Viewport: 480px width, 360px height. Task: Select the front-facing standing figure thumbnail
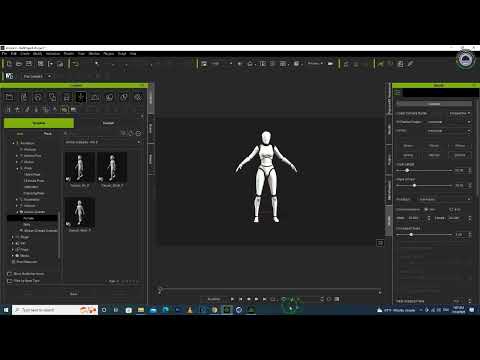79,212
